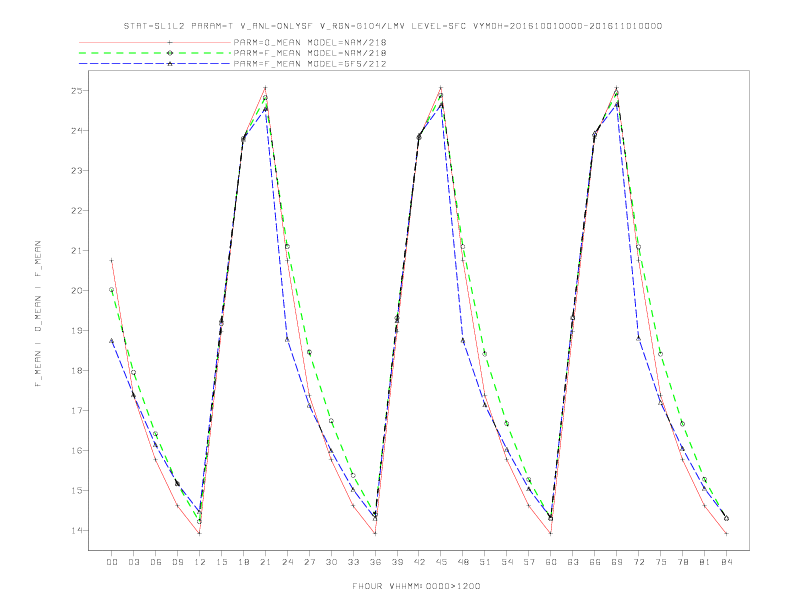Click y-axis tick label 14
Viewport: 792px width, 612px height.
77,531
